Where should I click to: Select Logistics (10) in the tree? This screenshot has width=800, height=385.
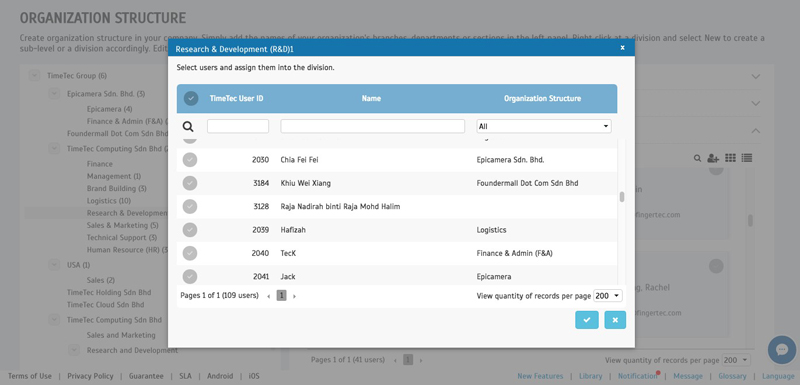(x=109, y=201)
